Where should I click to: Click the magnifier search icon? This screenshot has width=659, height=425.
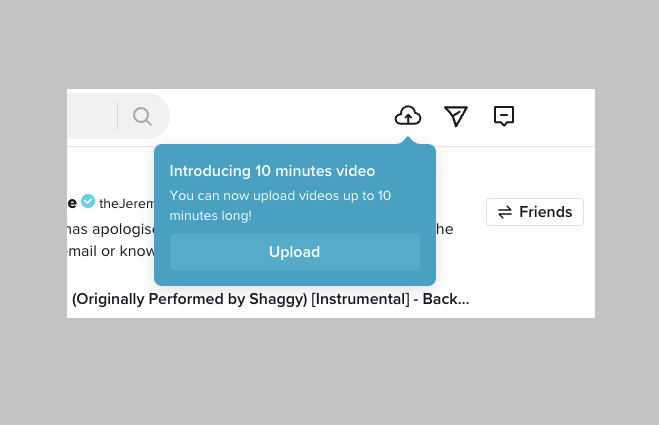tap(142, 116)
